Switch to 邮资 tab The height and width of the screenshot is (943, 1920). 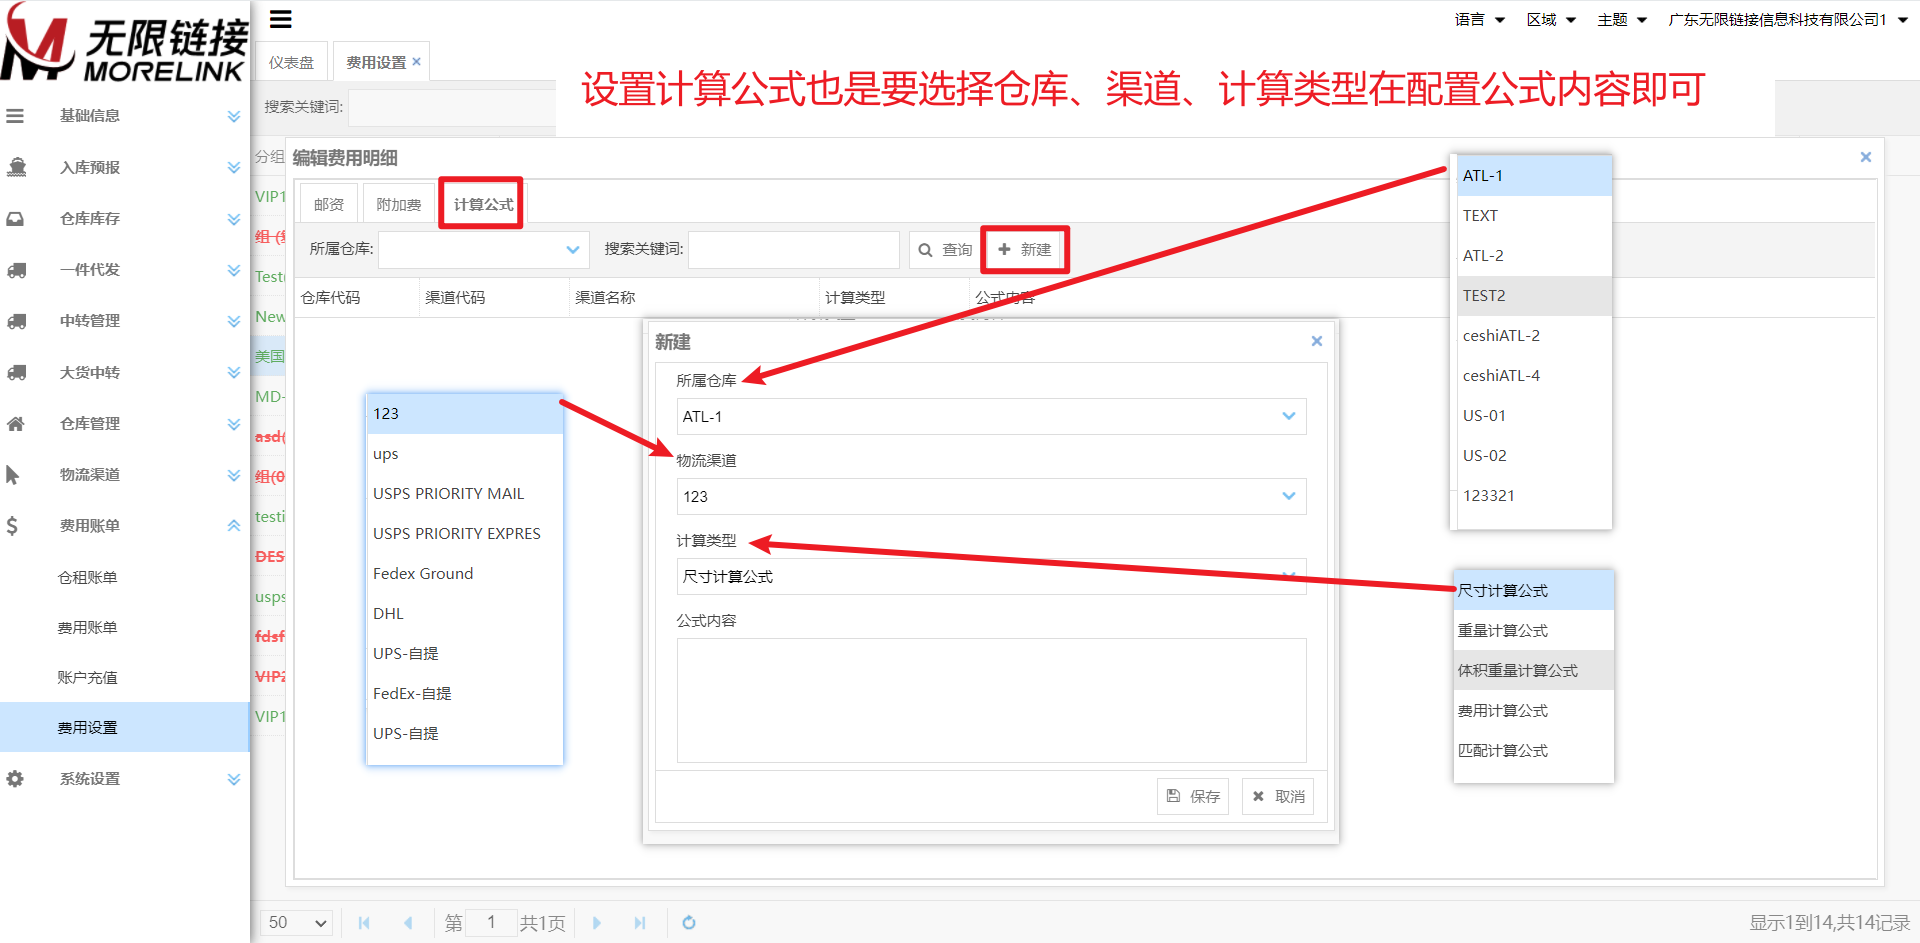coord(329,204)
